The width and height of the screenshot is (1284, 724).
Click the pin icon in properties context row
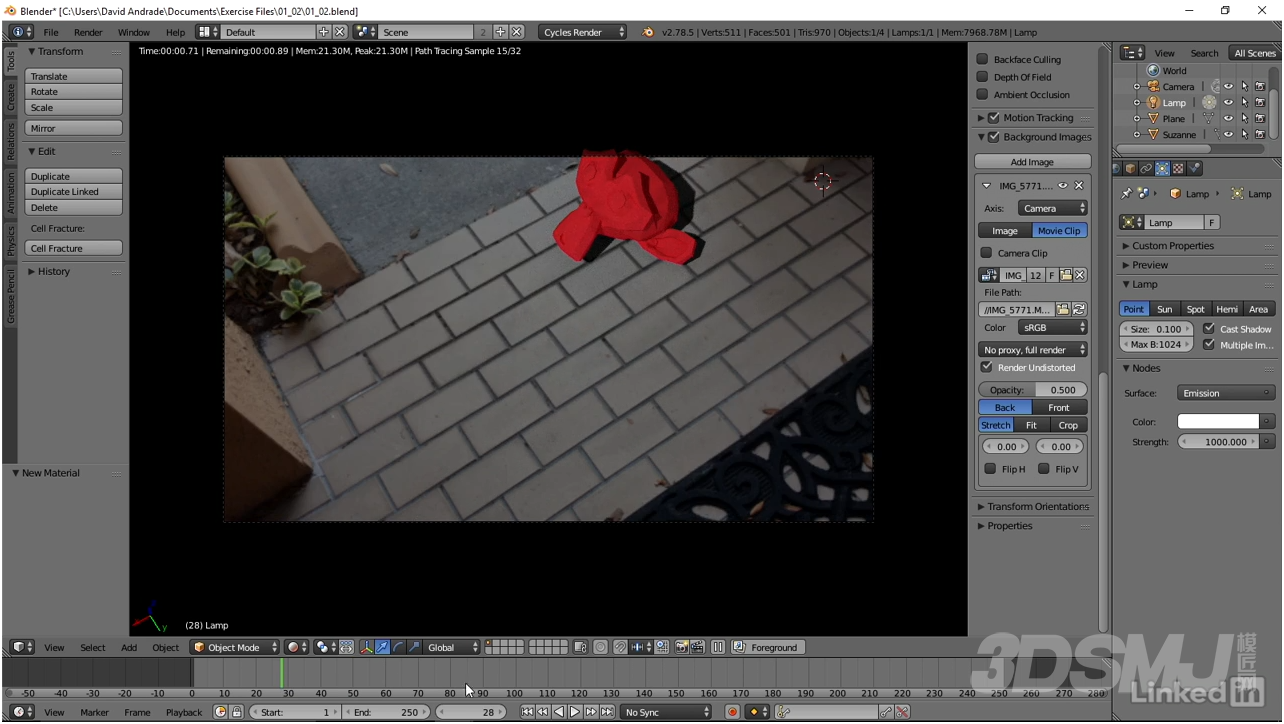coord(1126,194)
